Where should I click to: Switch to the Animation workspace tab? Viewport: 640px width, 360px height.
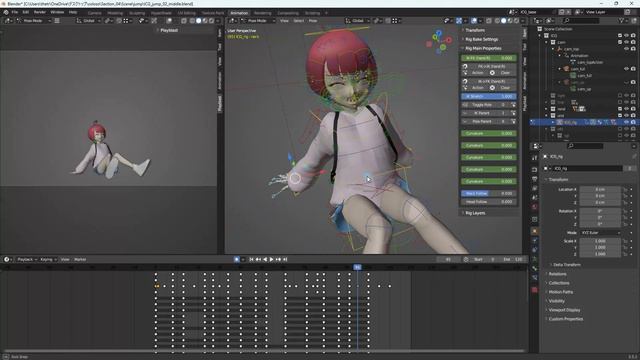click(239, 13)
